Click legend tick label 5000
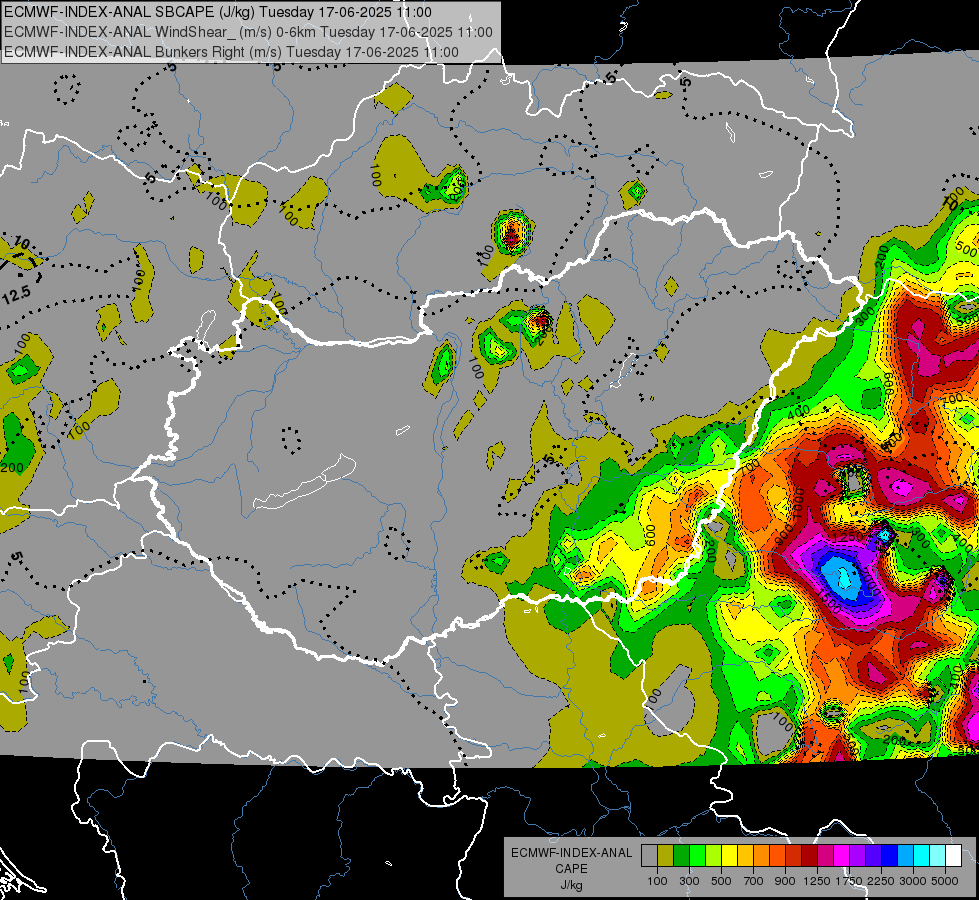 [945, 881]
